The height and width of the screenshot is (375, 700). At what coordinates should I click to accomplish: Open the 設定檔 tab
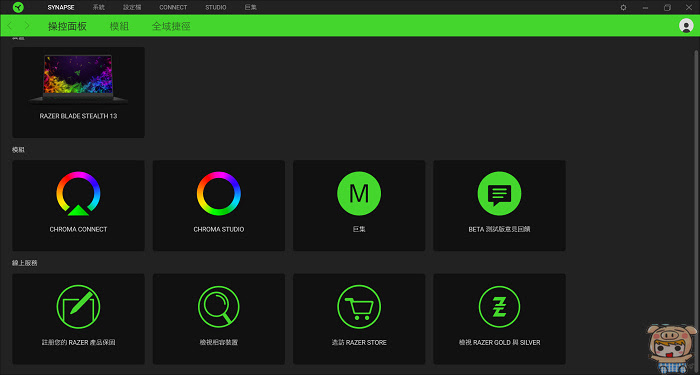point(132,8)
